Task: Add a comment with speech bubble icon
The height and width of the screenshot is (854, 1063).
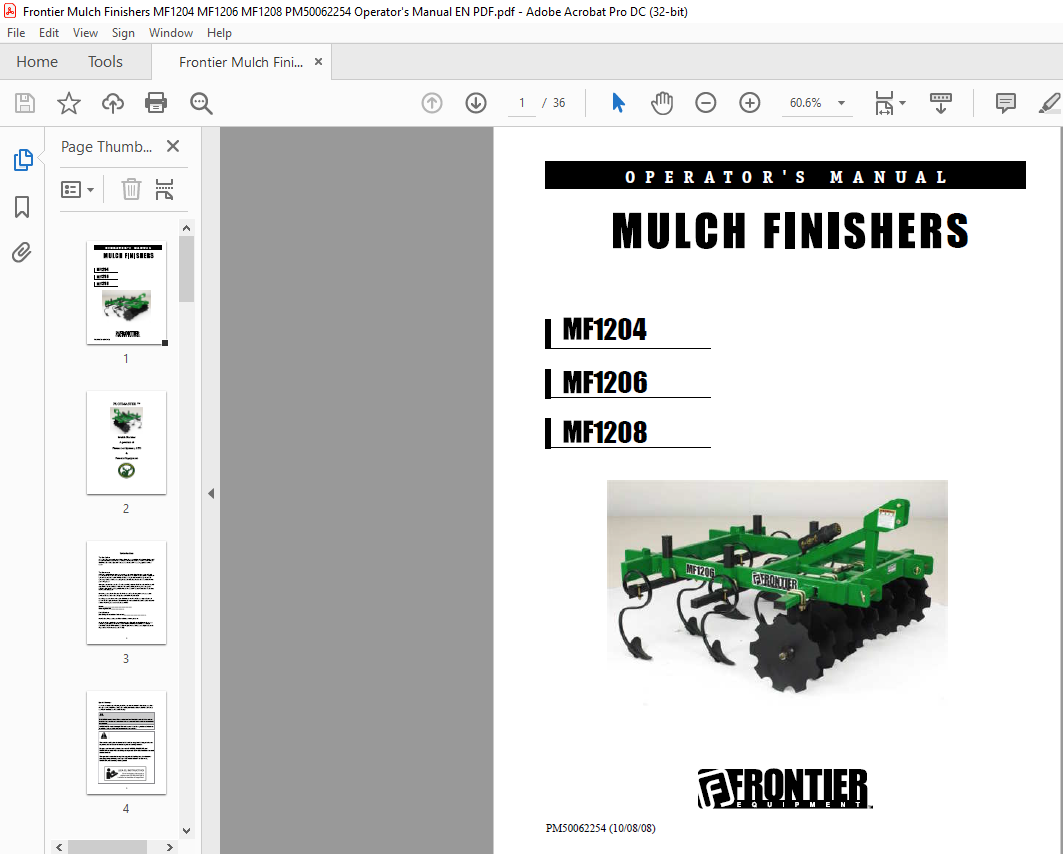Action: [1005, 103]
